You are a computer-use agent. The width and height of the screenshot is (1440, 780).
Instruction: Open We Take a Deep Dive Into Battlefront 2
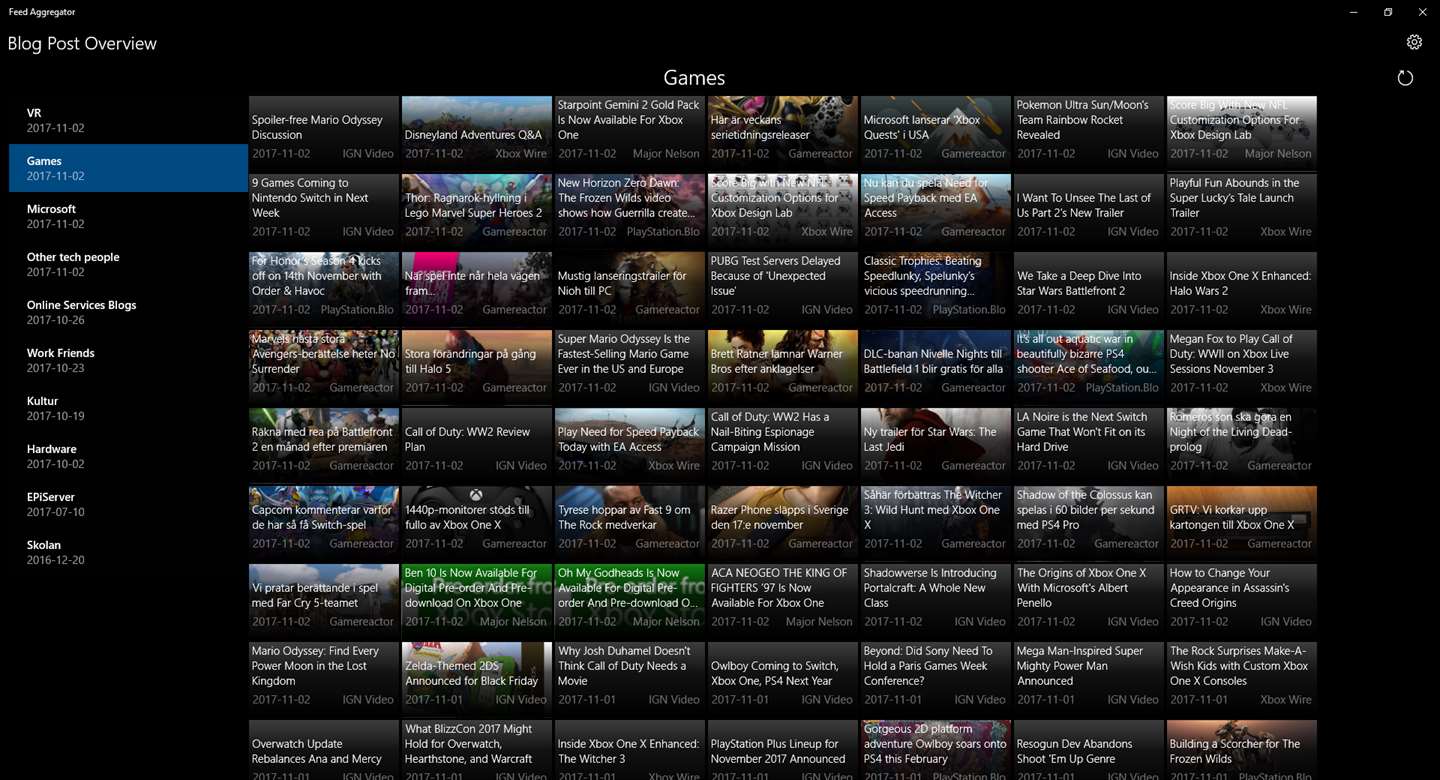[1089, 289]
